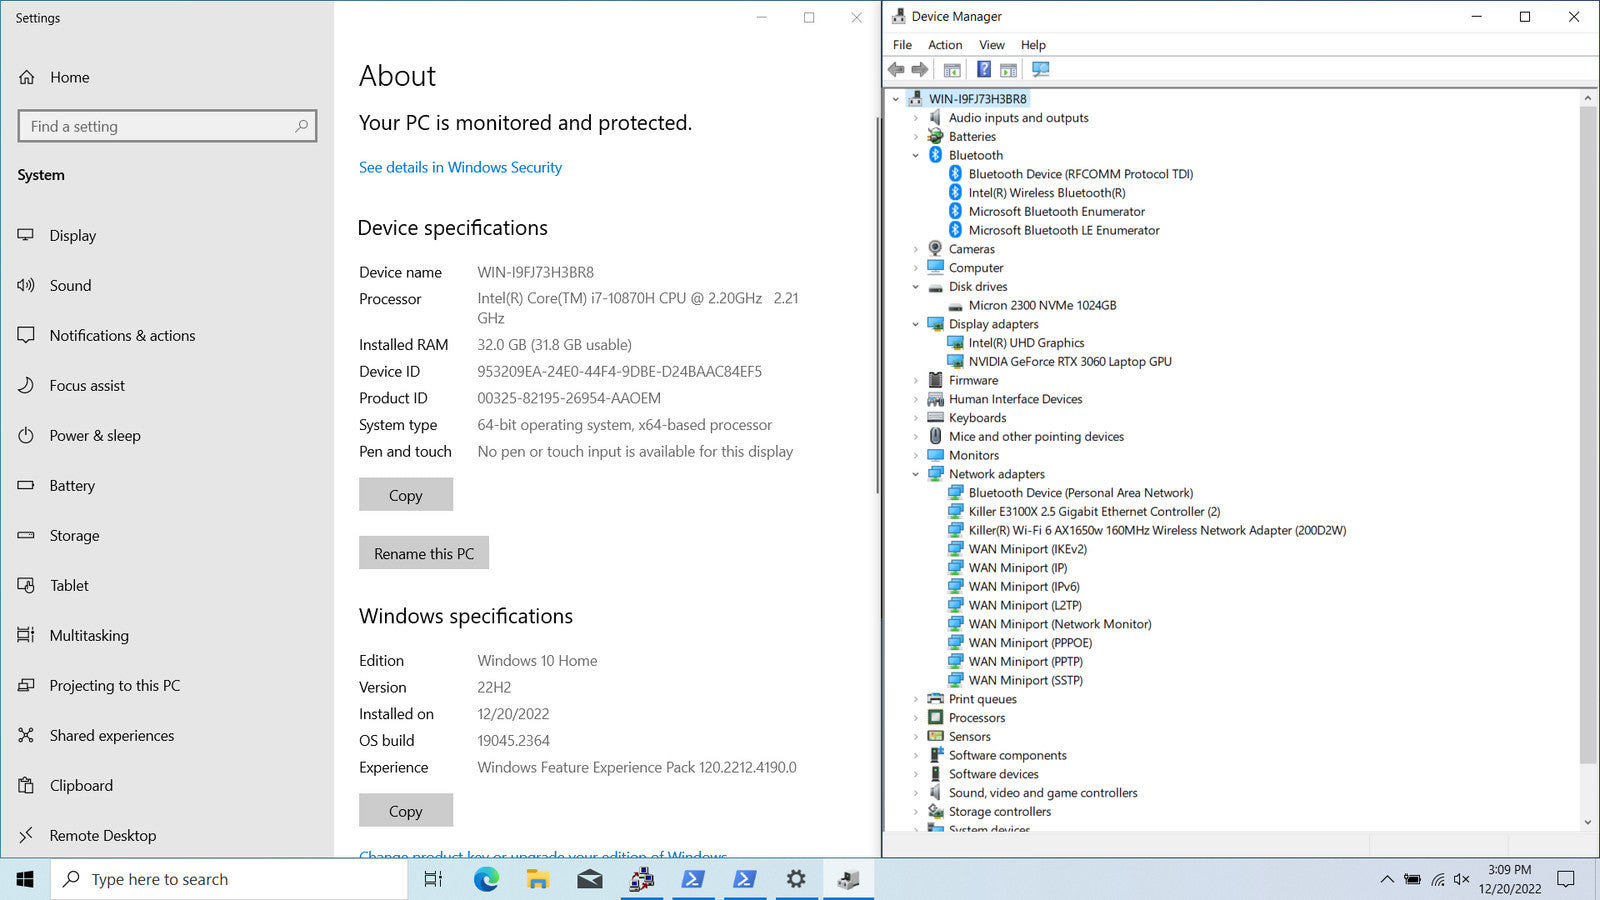Open the Help menu in Device Manager
Screen dimensions: 1600x900
tap(1033, 45)
